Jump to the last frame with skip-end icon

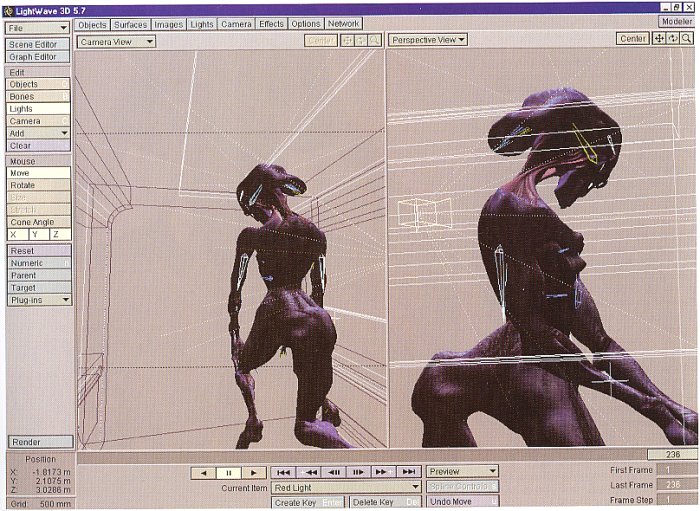408,472
